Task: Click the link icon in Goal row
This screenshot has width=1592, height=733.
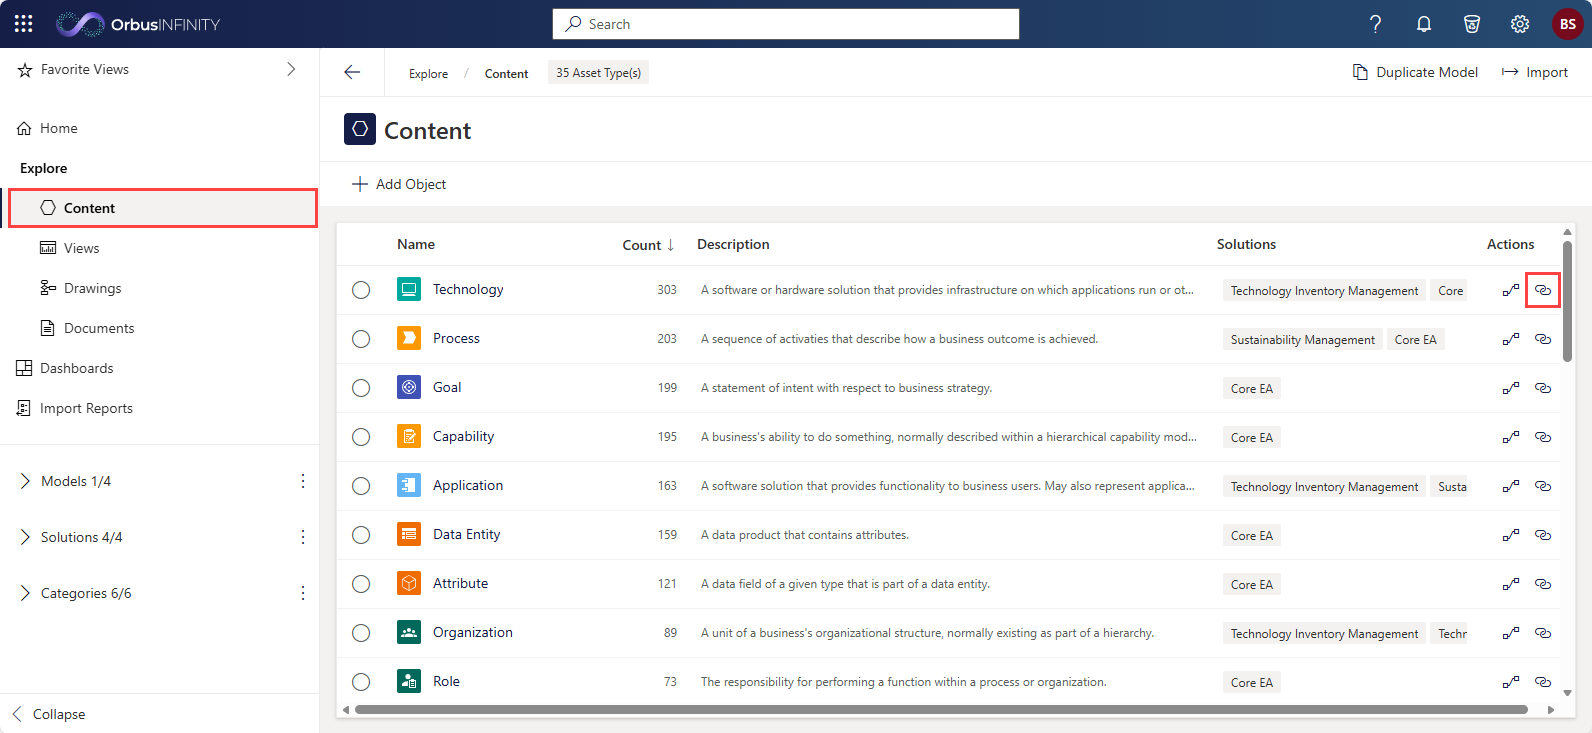Action: click(x=1543, y=388)
